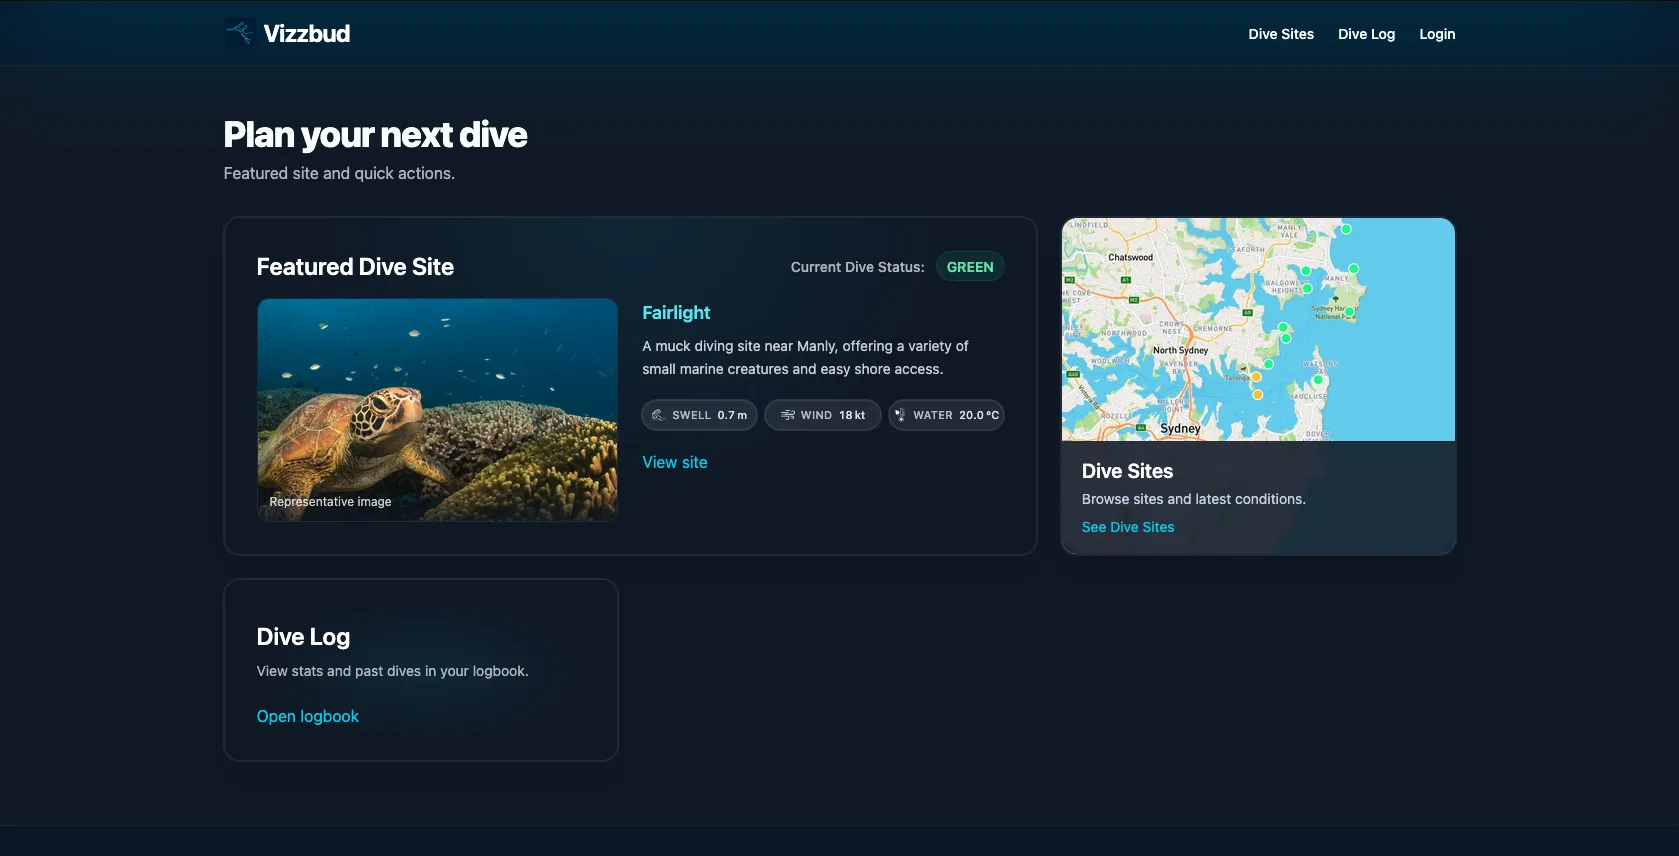Follow the See Dive Sites link
The image size is (1679, 856).
pyautogui.click(x=1128, y=527)
